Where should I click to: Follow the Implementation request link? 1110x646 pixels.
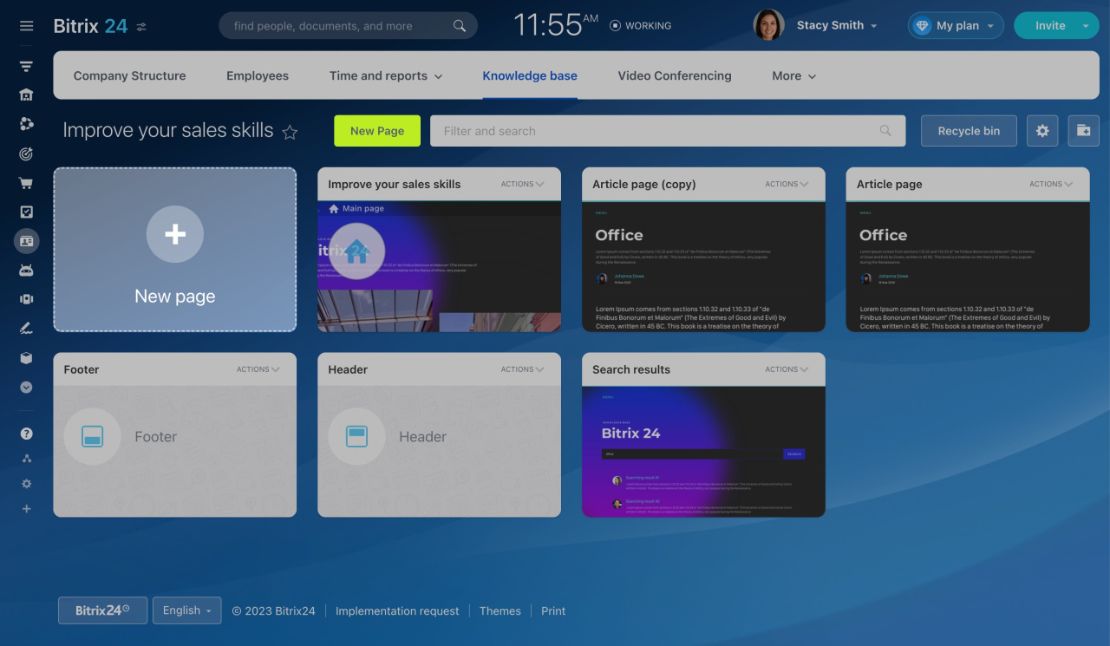pyautogui.click(x=397, y=611)
